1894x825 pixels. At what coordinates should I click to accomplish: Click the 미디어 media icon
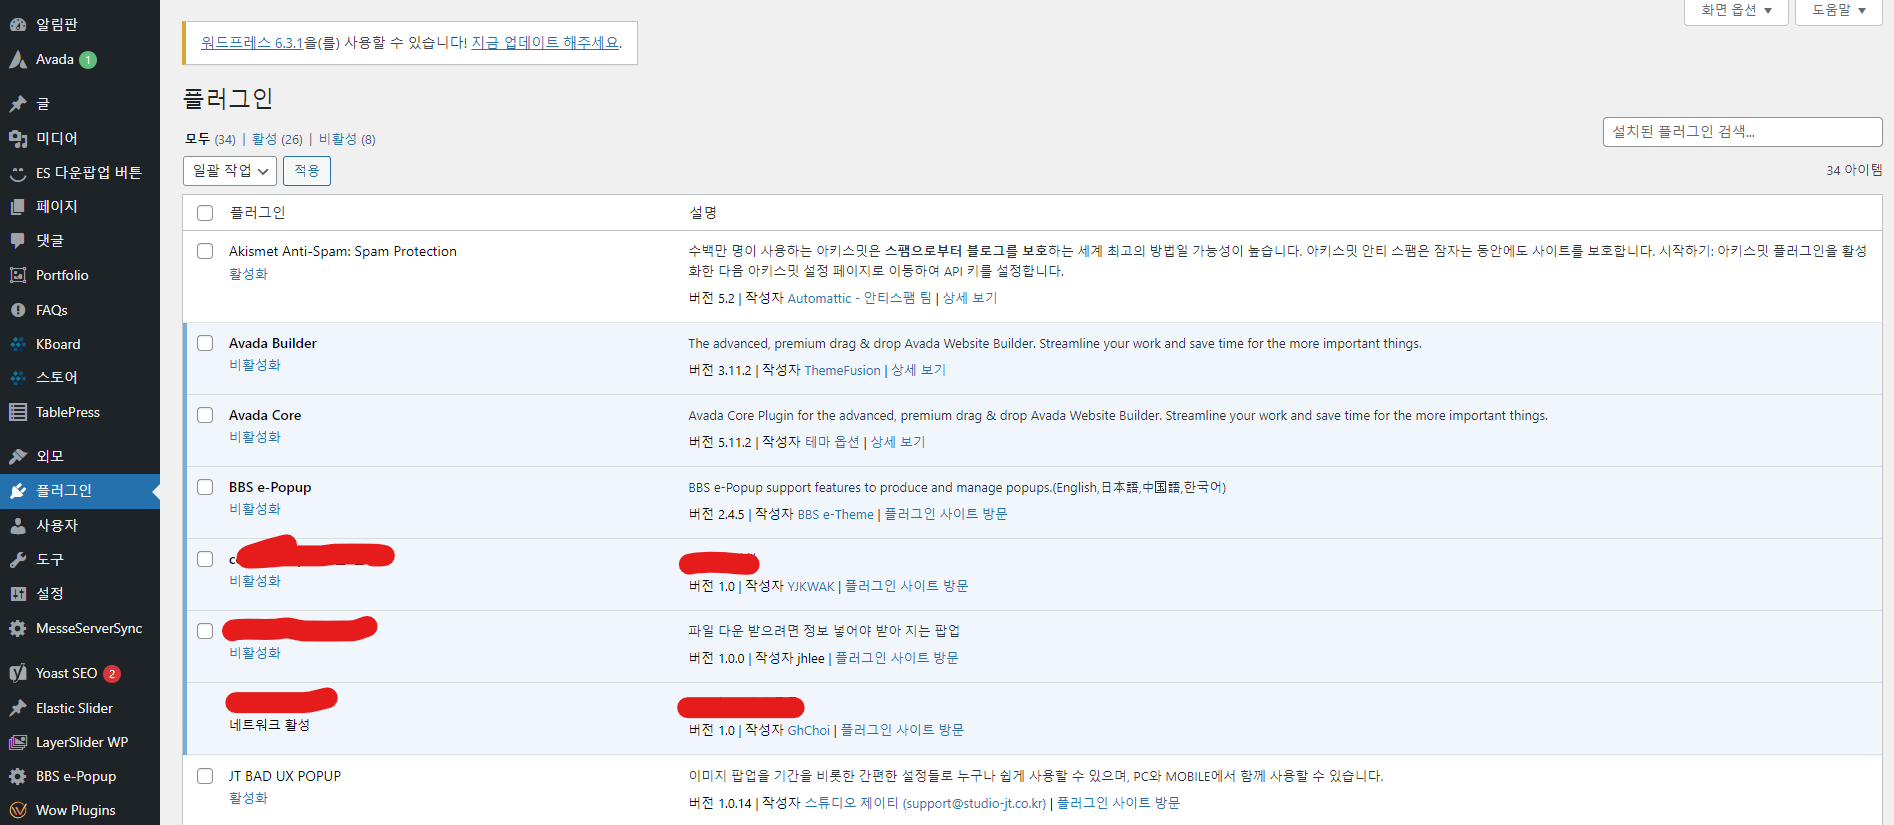click(x=18, y=138)
